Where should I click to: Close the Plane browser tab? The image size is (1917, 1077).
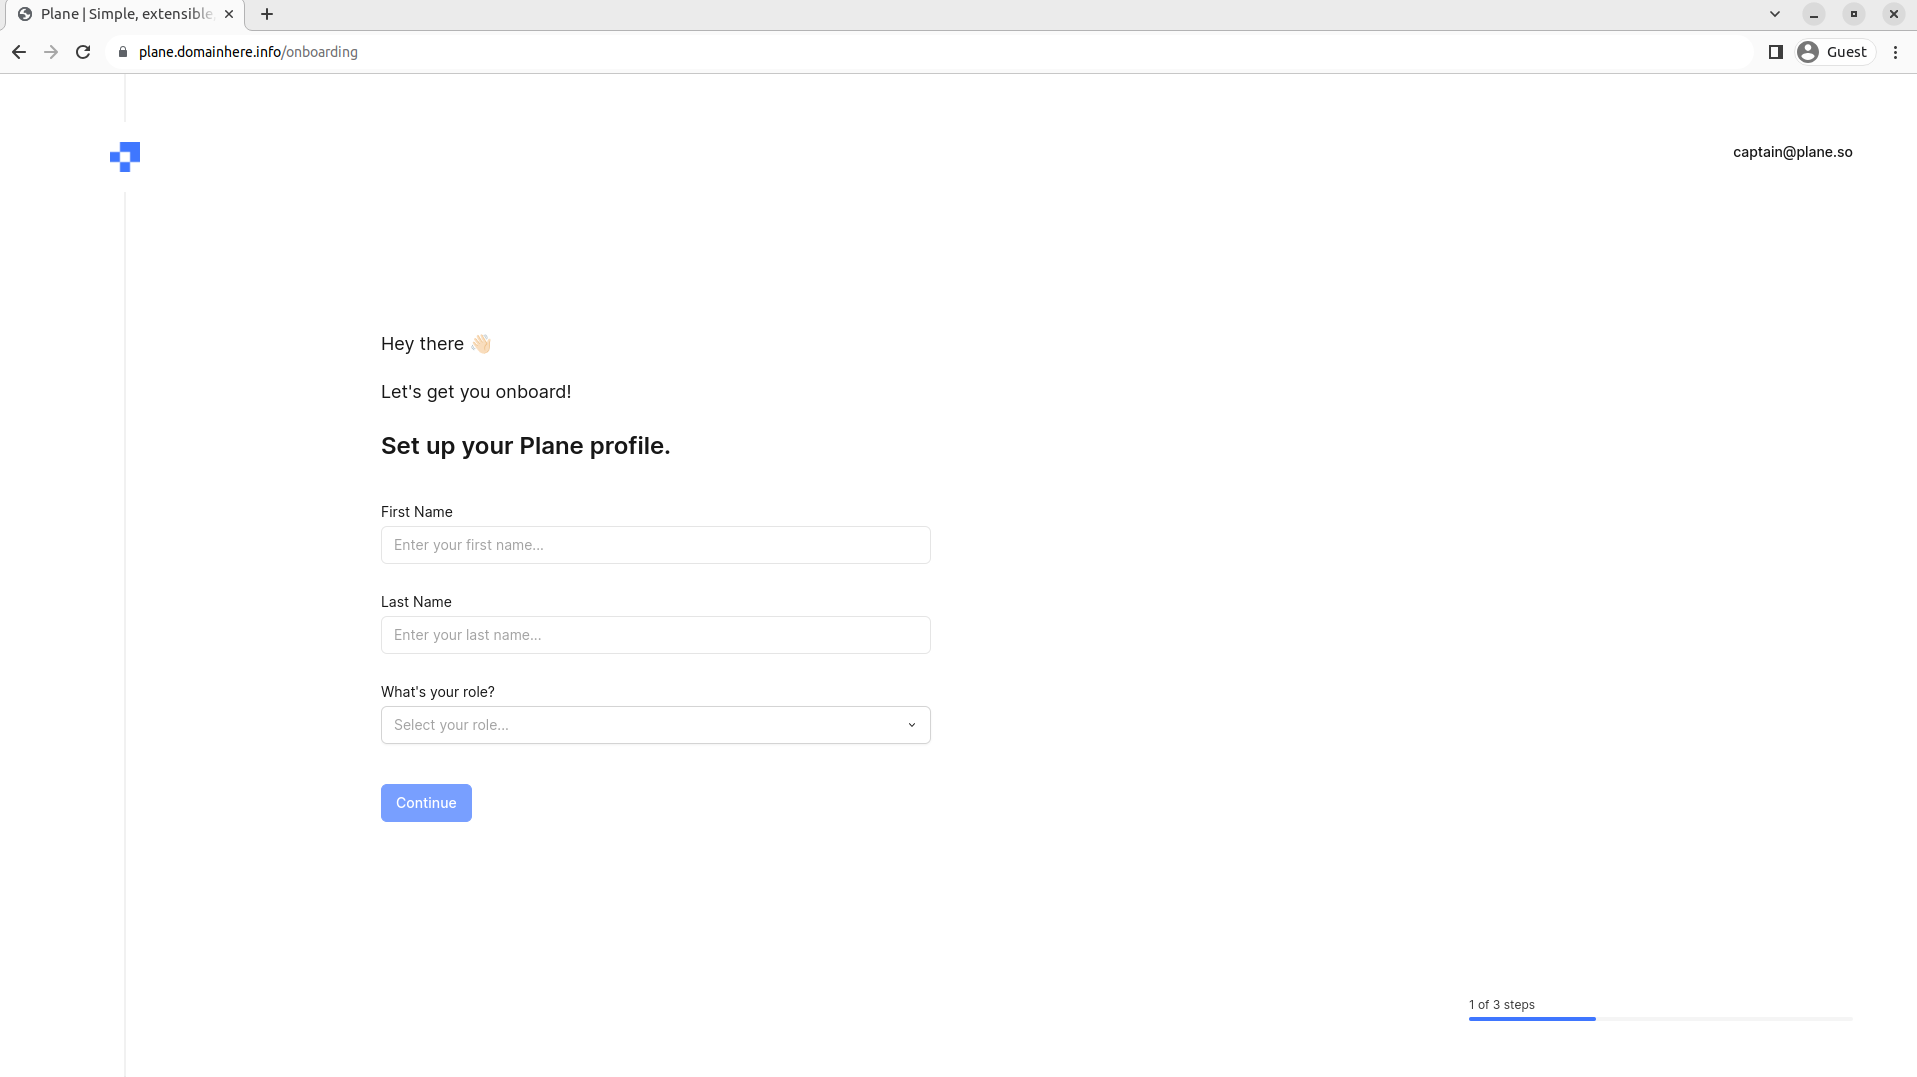(229, 14)
